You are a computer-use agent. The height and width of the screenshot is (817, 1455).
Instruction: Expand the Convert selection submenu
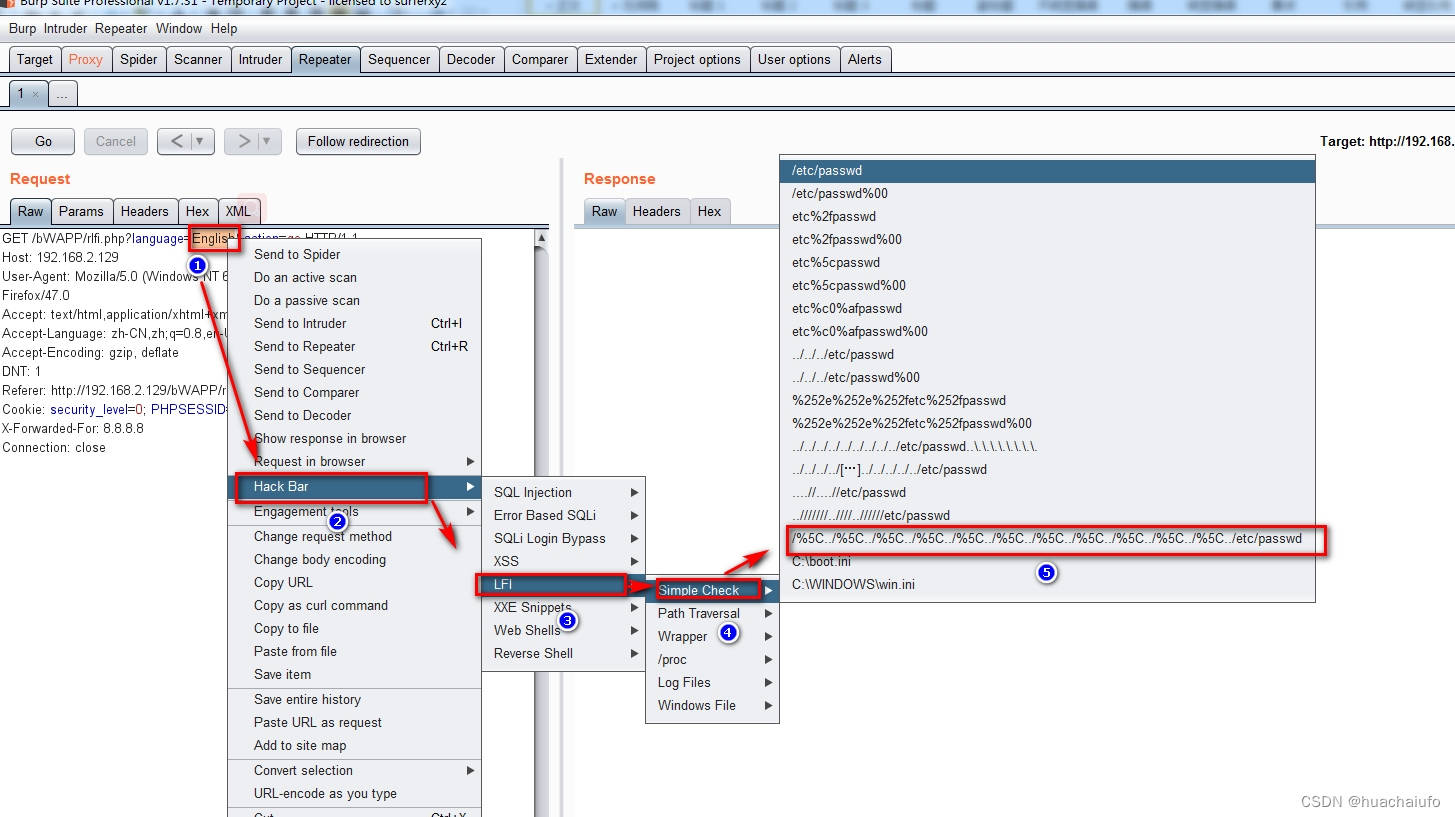coord(355,770)
